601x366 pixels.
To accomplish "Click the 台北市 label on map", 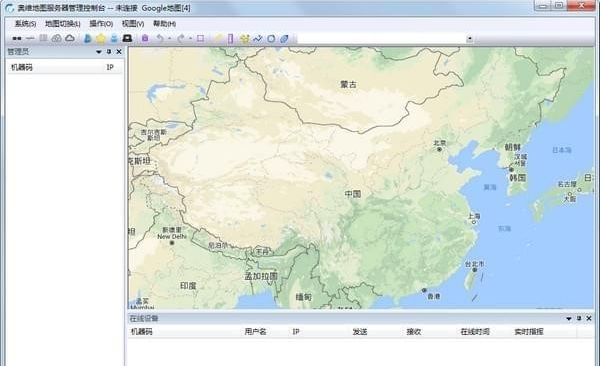I will pos(475,264).
